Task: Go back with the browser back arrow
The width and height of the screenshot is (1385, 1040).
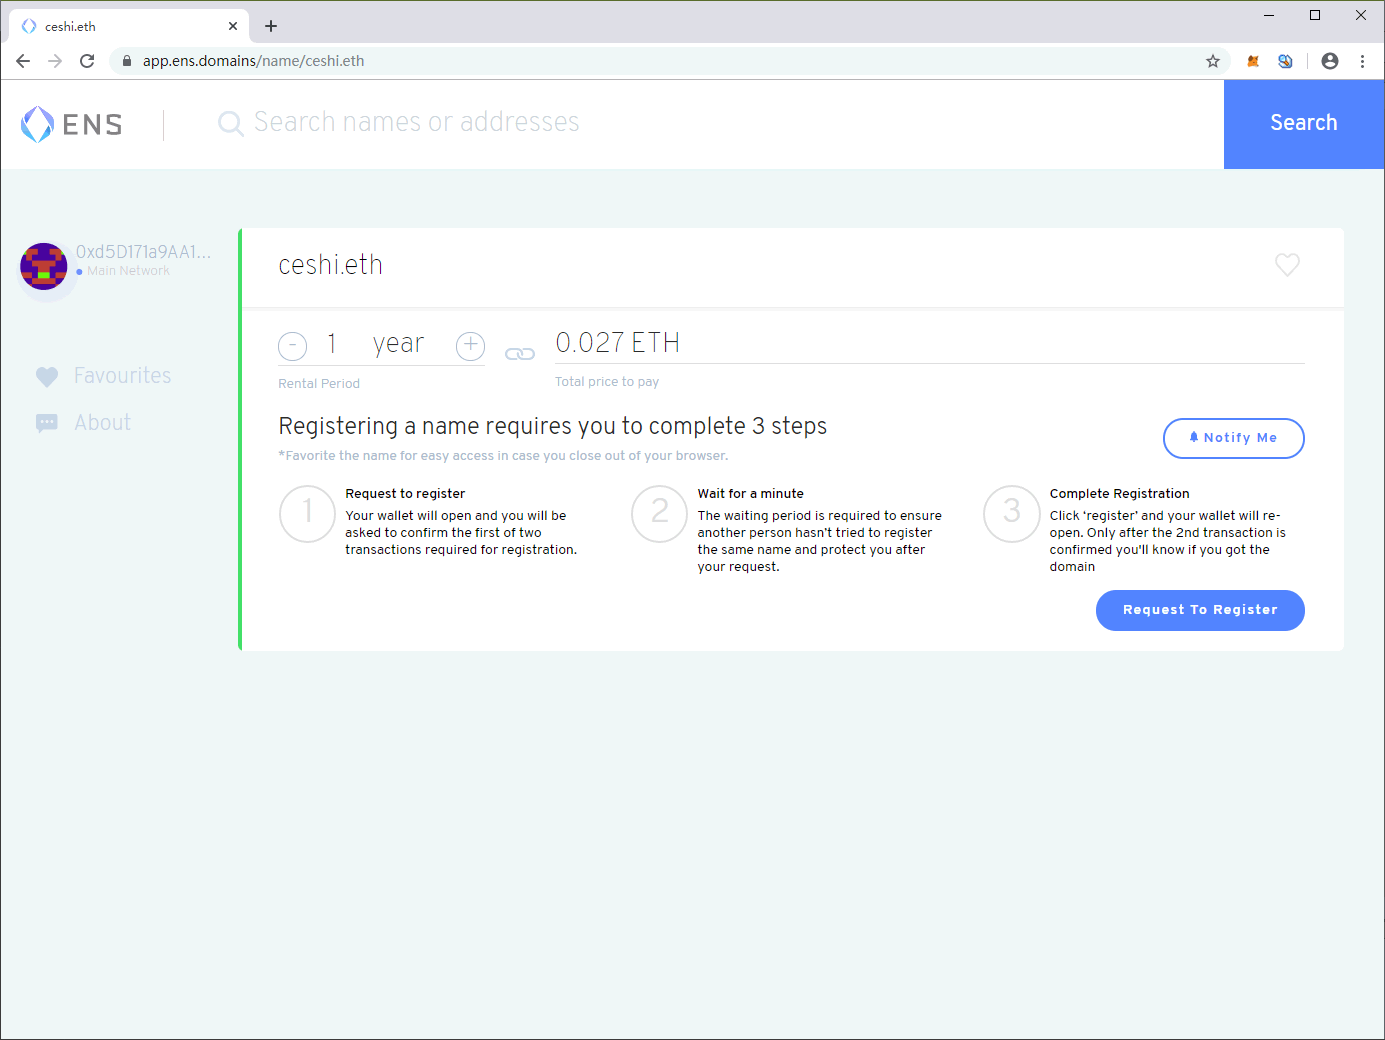Action: pos(23,61)
